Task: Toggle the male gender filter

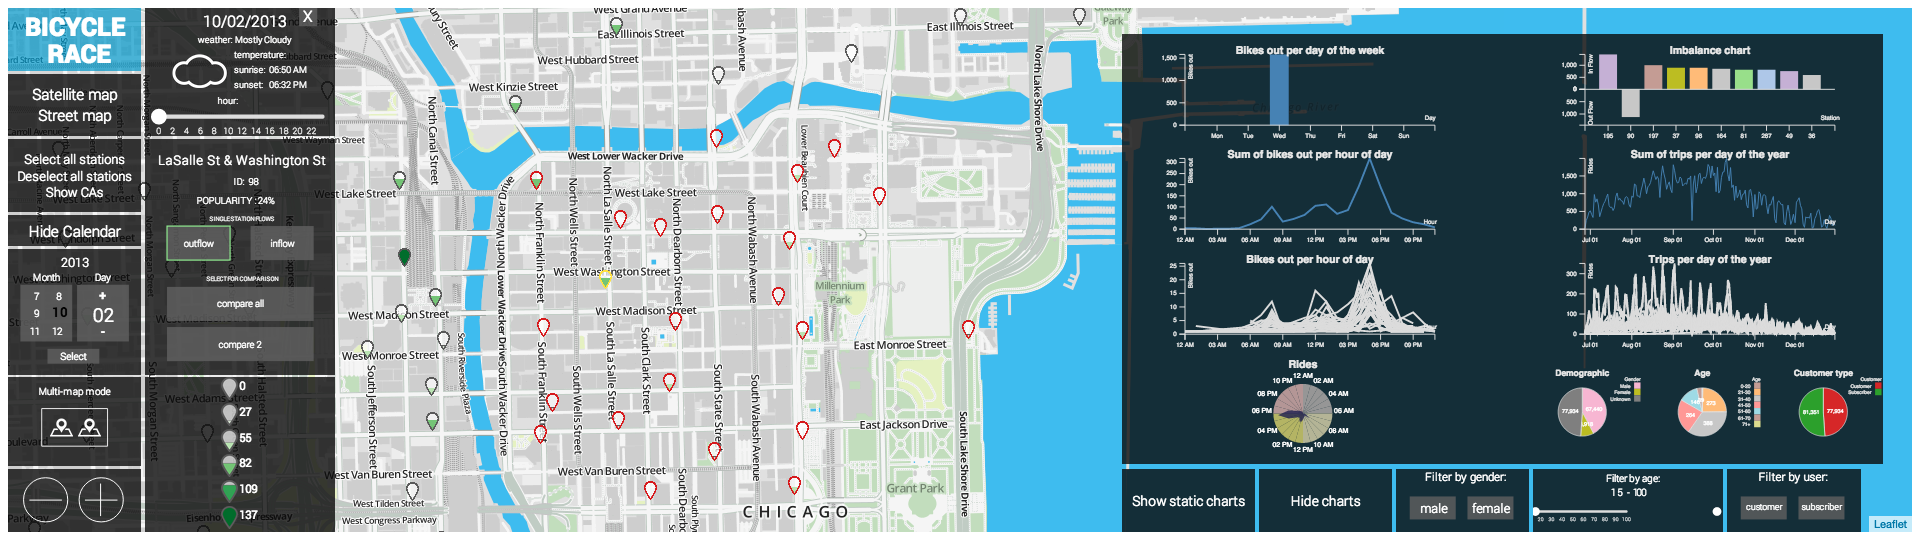Action: coord(1434,508)
